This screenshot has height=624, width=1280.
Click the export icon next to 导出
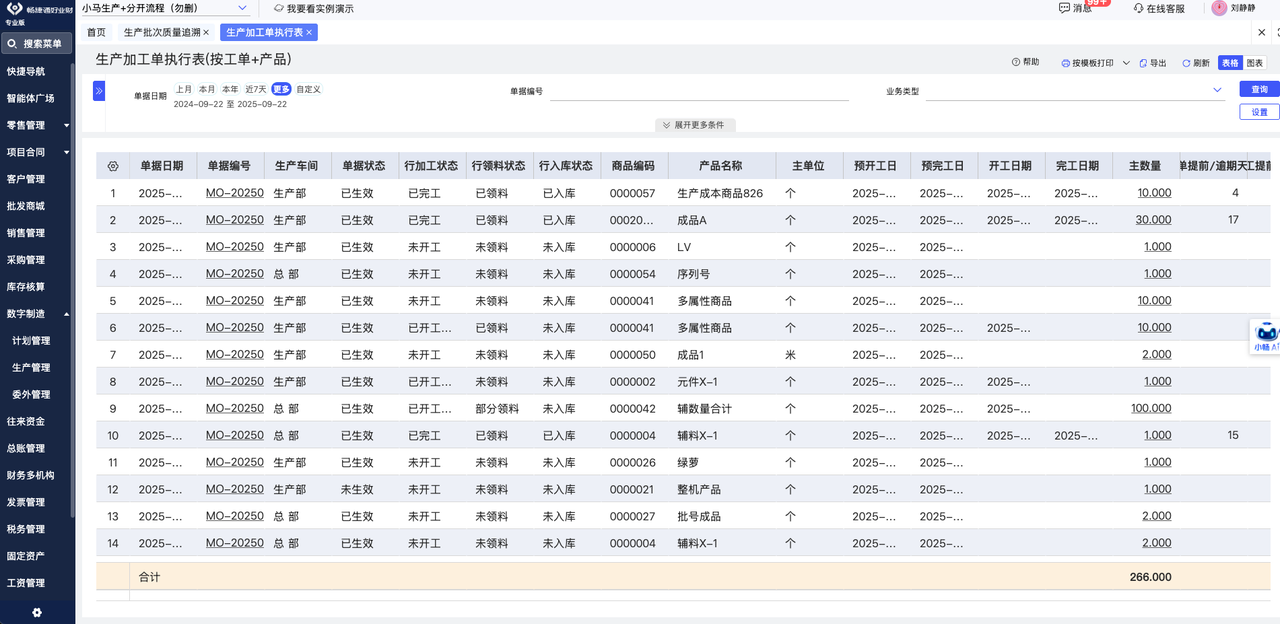coord(1143,63)
